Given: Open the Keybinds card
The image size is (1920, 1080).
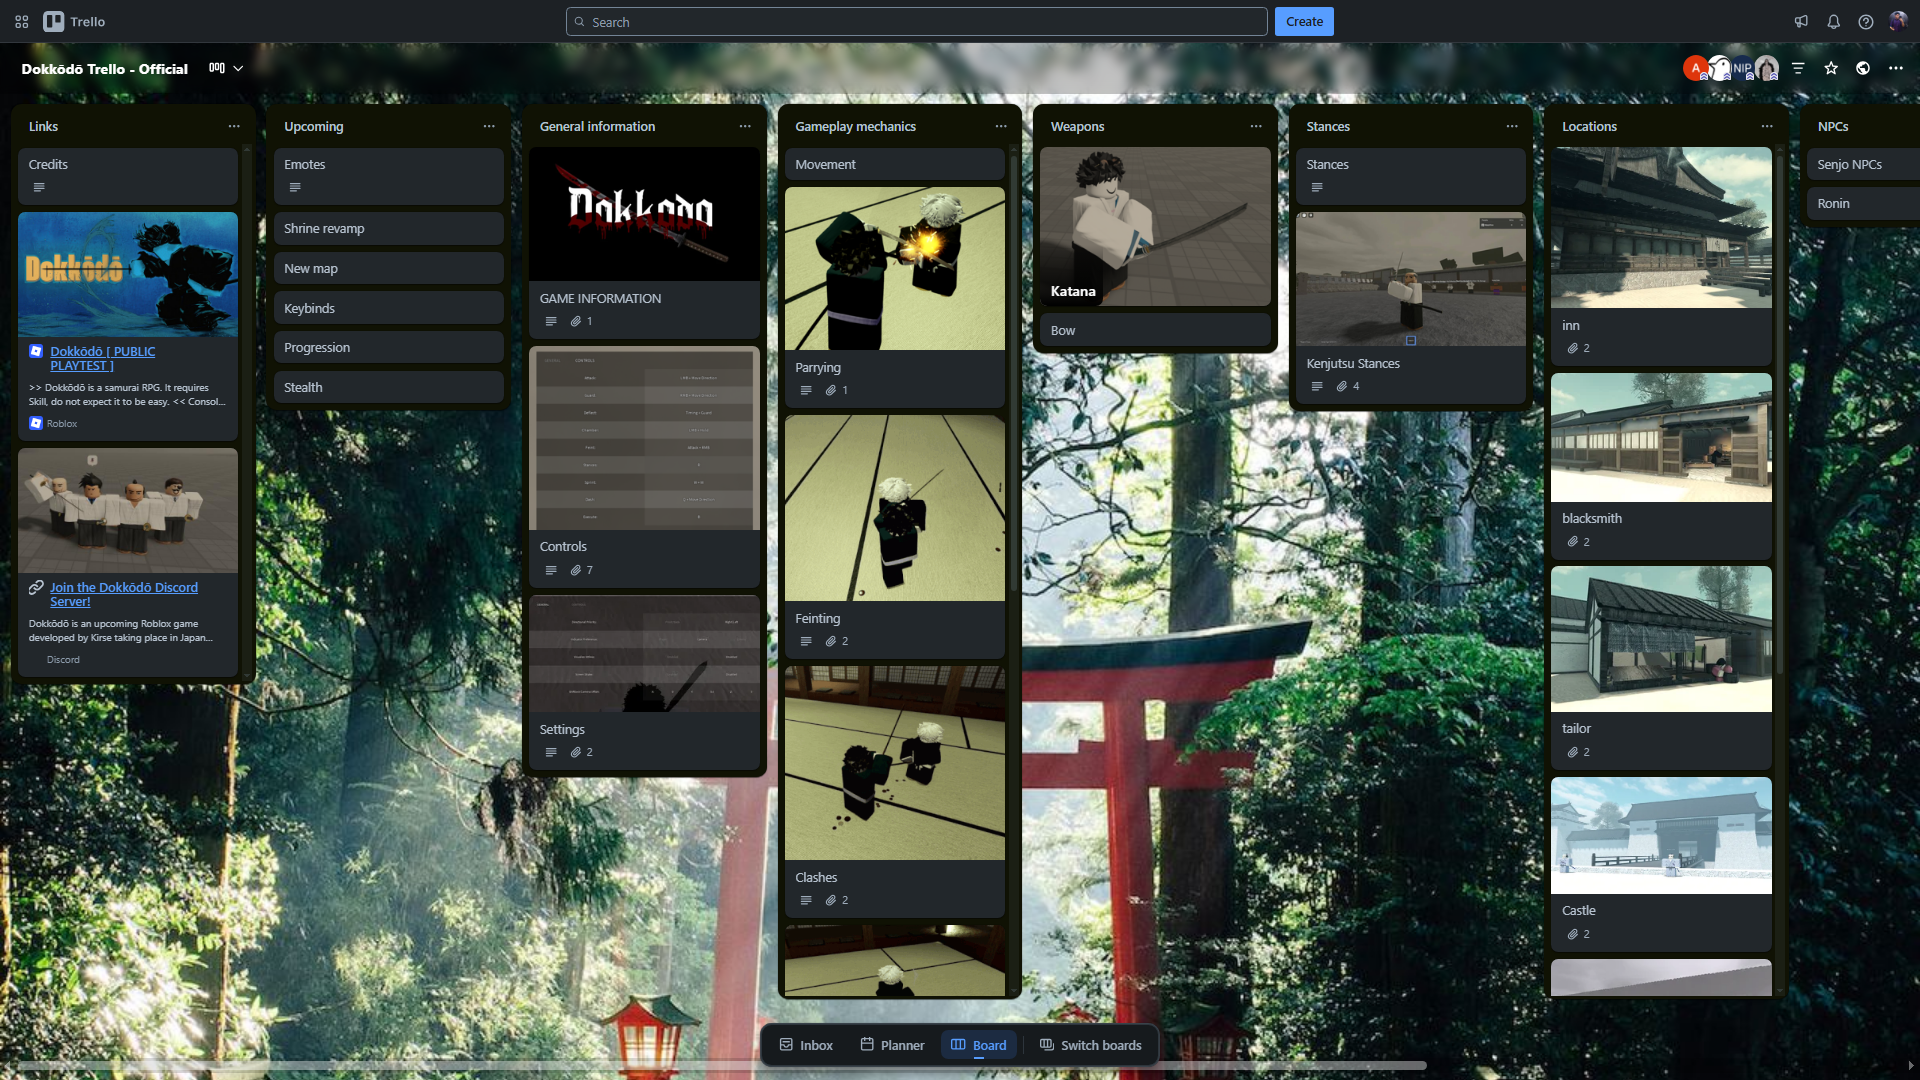Looking at the screenshot, I should (x=388, y=308).
